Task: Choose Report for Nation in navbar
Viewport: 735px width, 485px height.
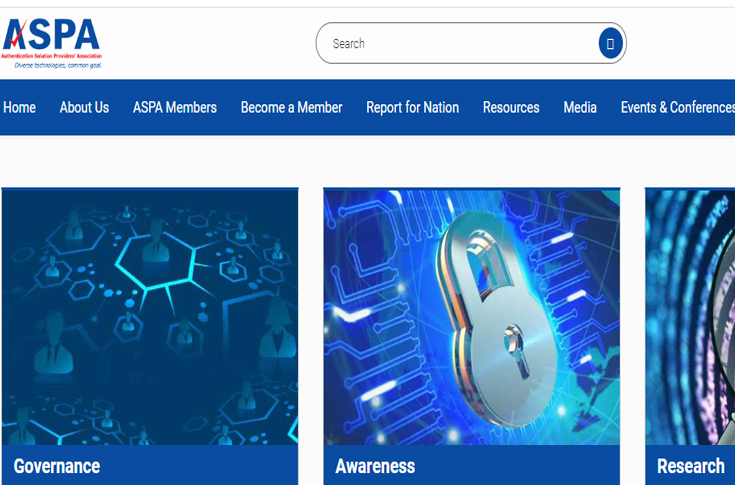Action: (412, 107)
